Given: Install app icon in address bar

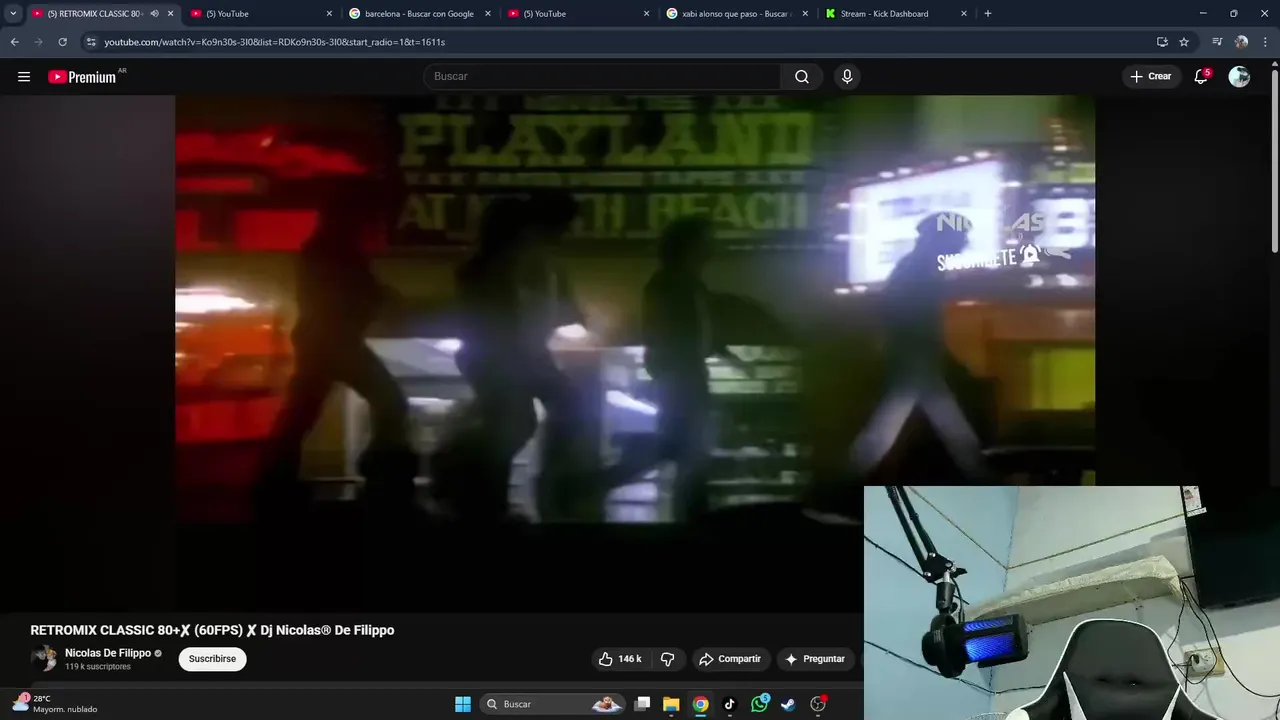Looking at the screenshot, I should click(x=1162, y=42).
